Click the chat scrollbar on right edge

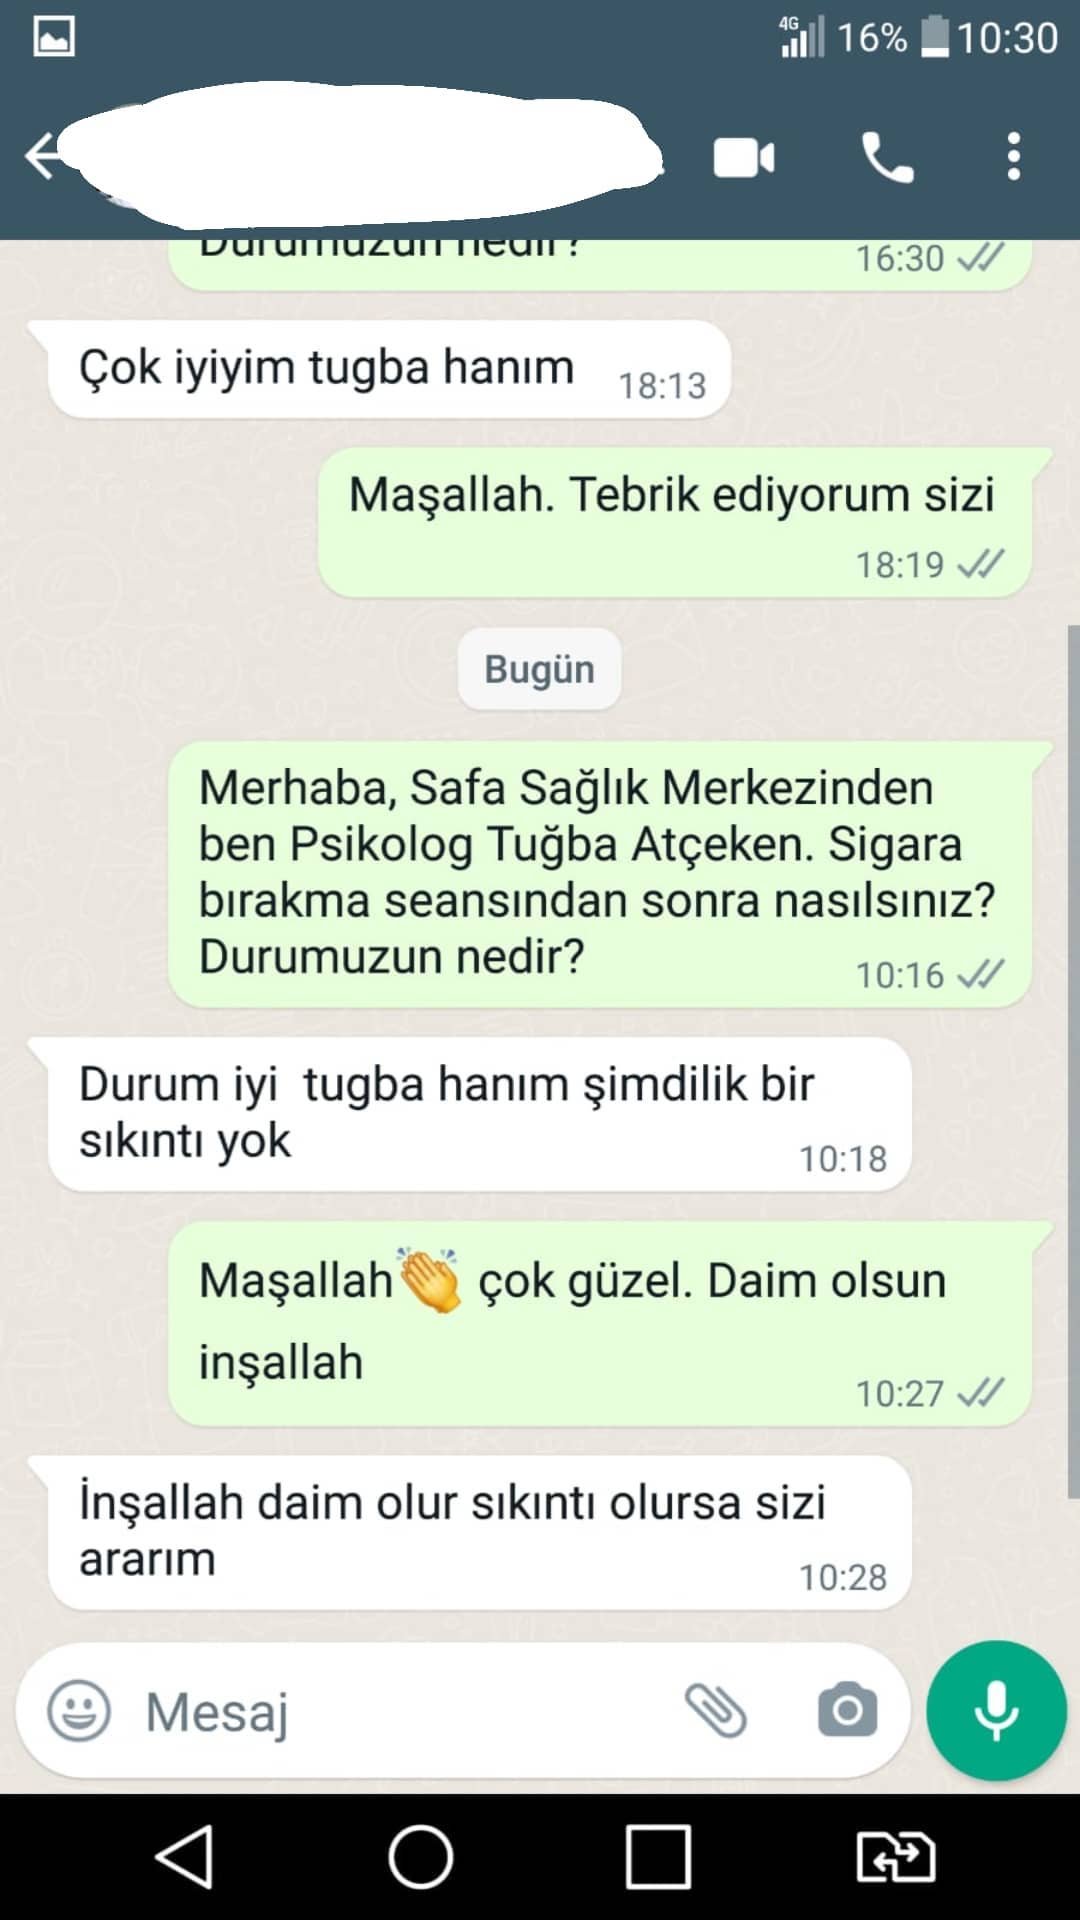1073,1061
